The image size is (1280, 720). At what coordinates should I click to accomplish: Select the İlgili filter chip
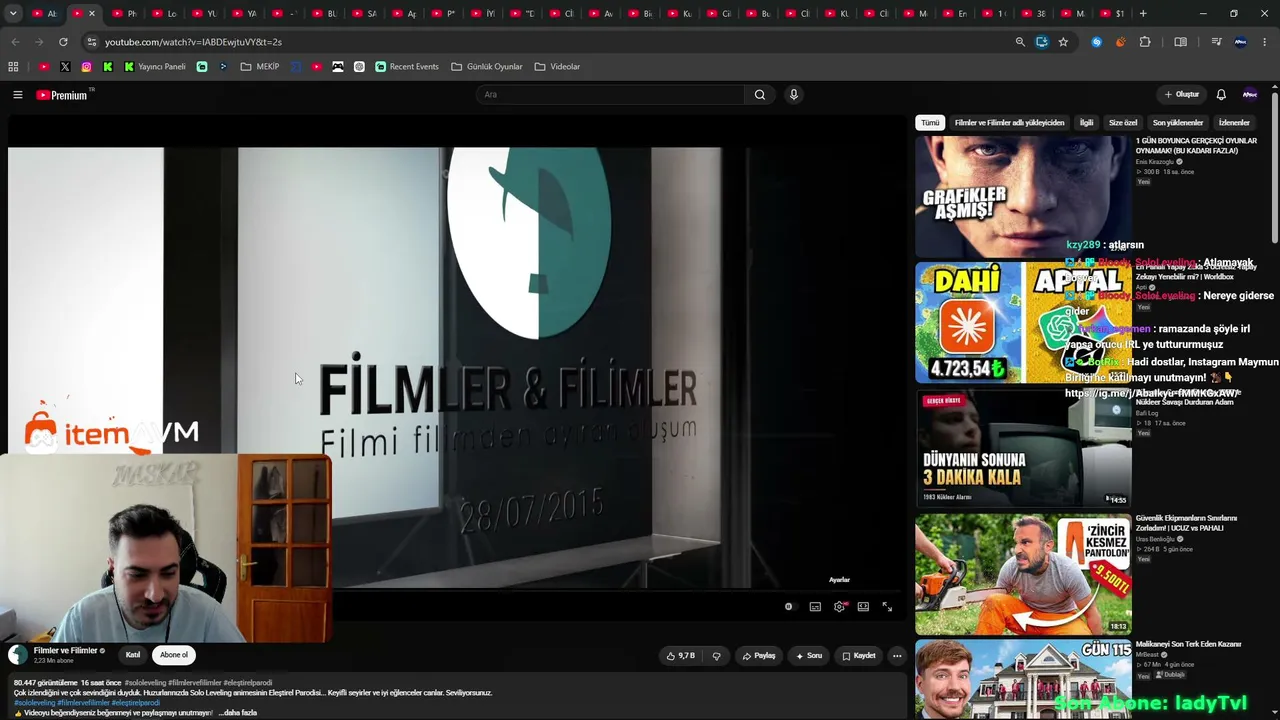pyautogui.click(x=1086, y=123)
